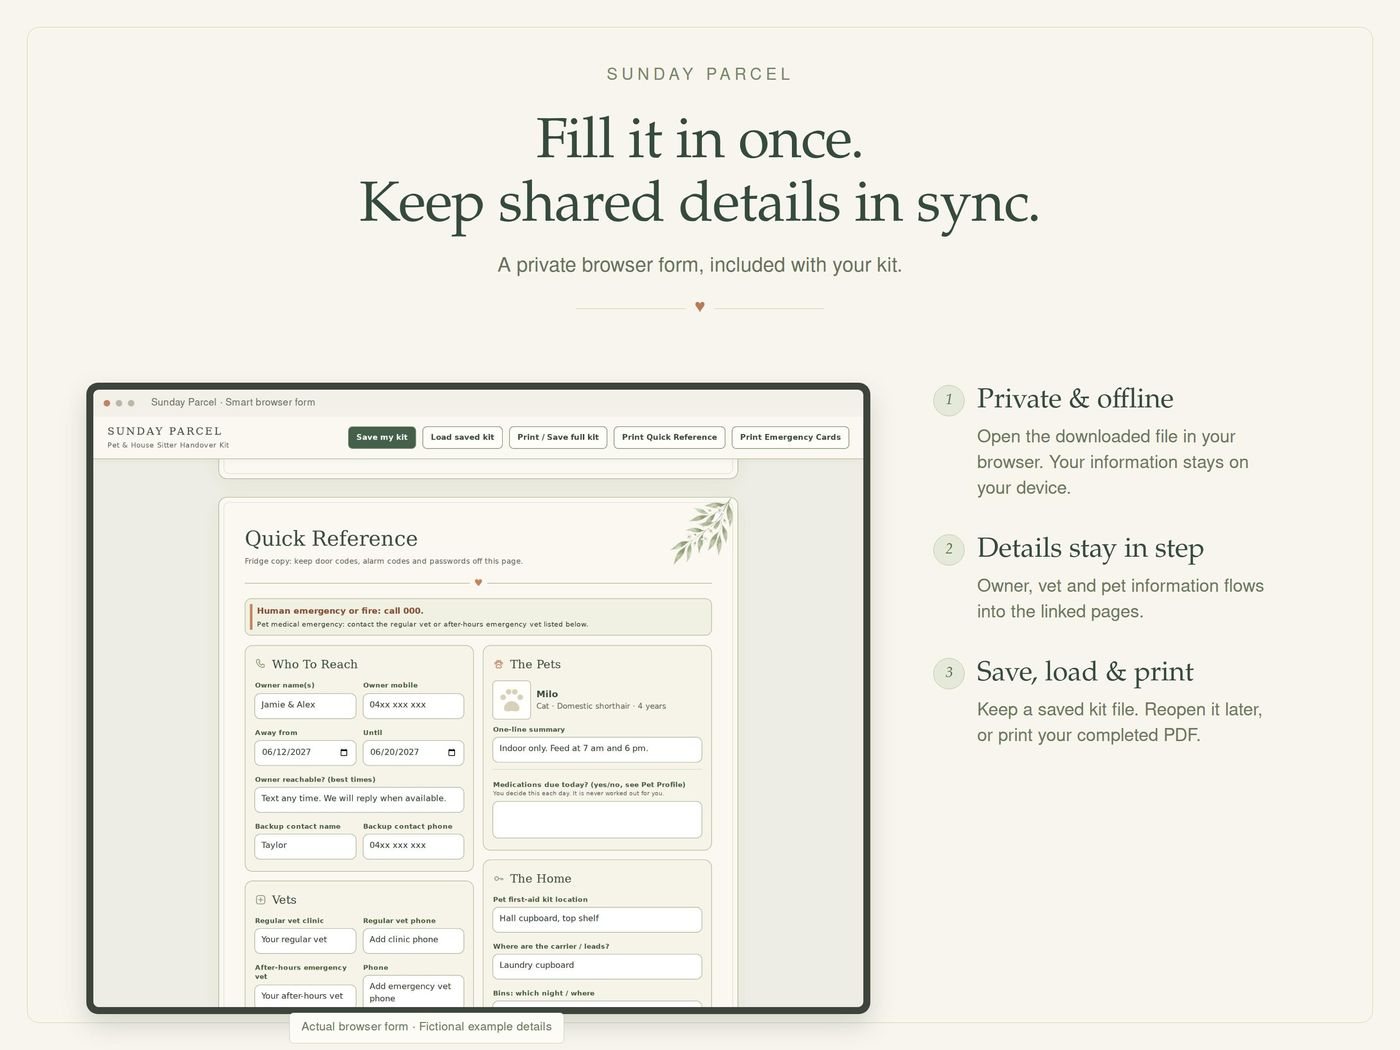Click the 'Save, load & print' heading
The height and width of the screenshot is (1050, 1400).
point(1085,672)
